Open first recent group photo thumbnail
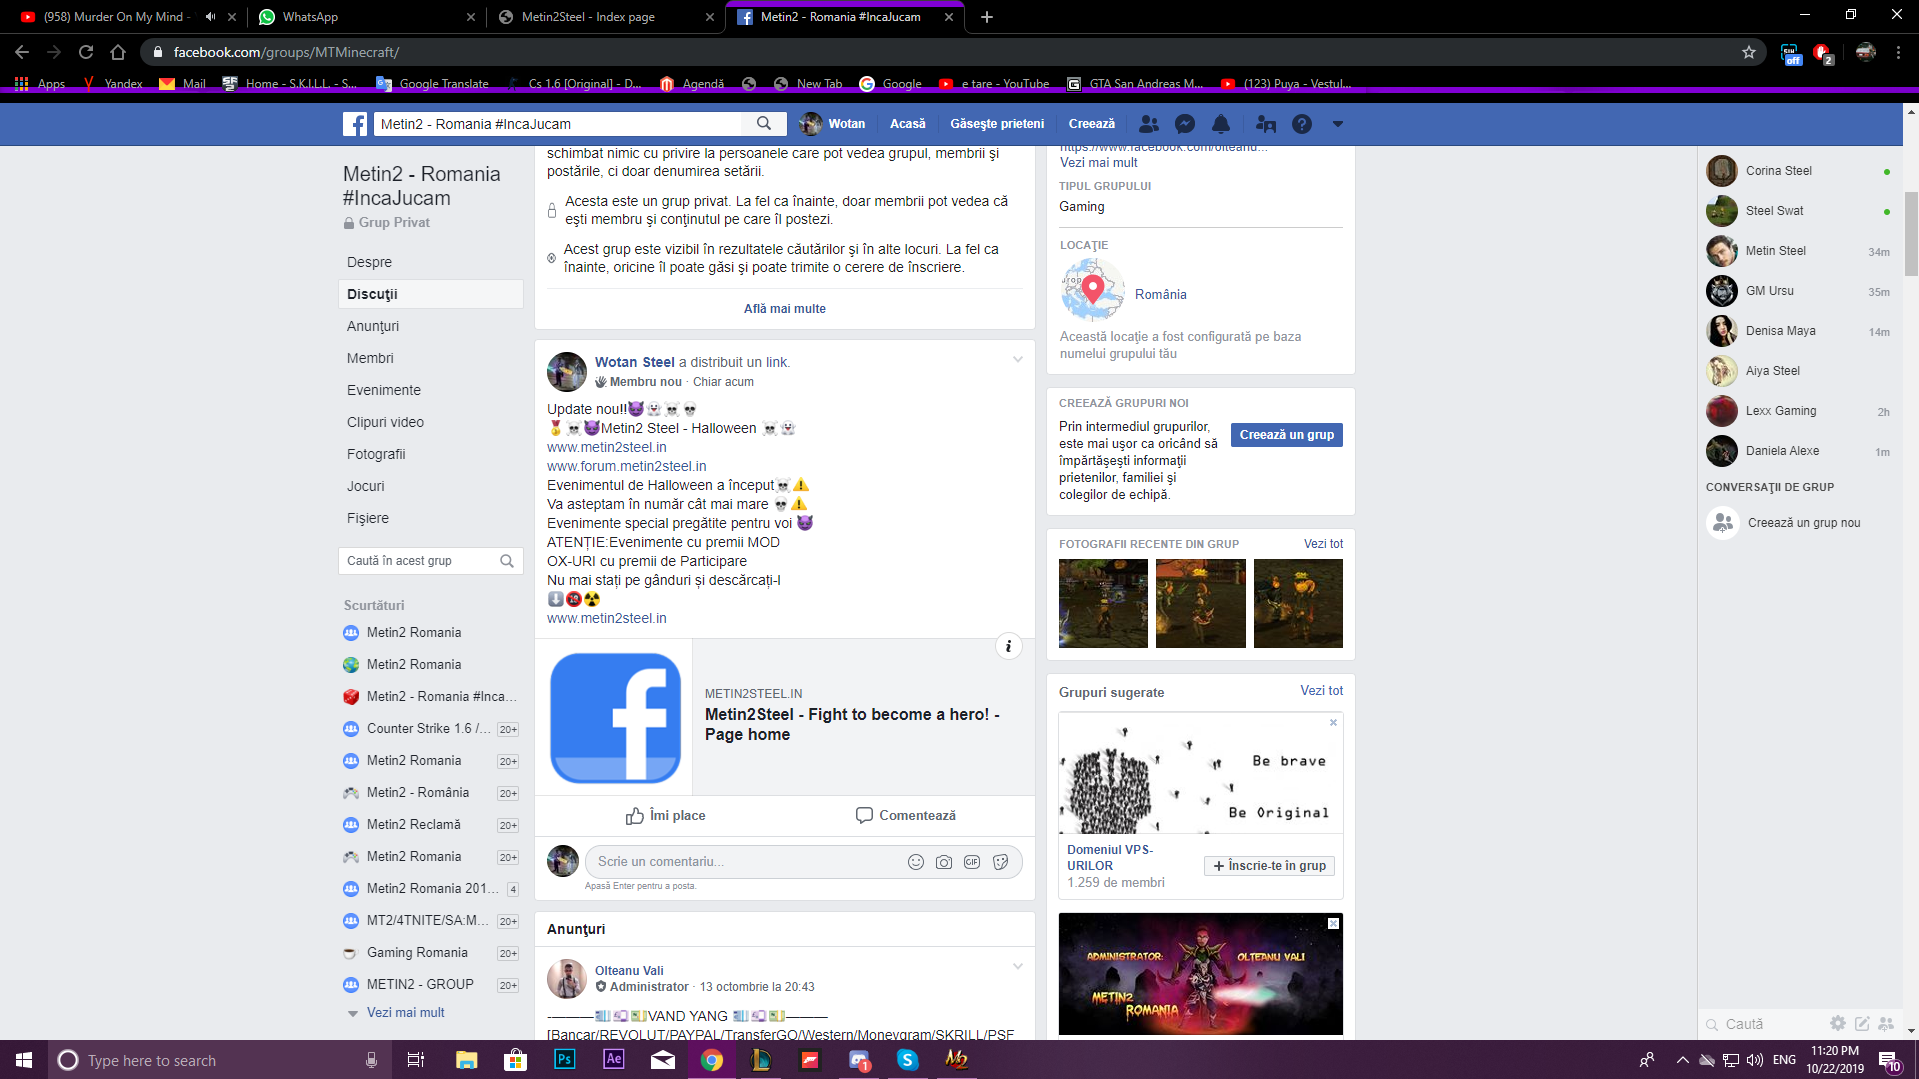The width and height of the screenshot is (1919, 1079). click(1103, 604)
